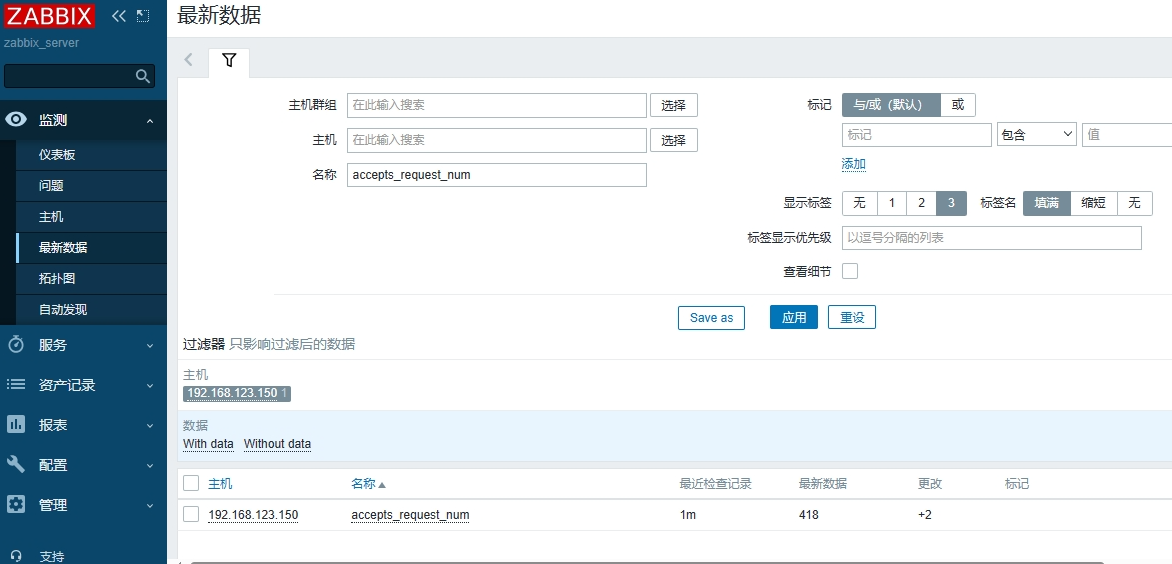
Task: Set 显示标签 count to 2
Action: pyautogui.click(x=921, y=203)
